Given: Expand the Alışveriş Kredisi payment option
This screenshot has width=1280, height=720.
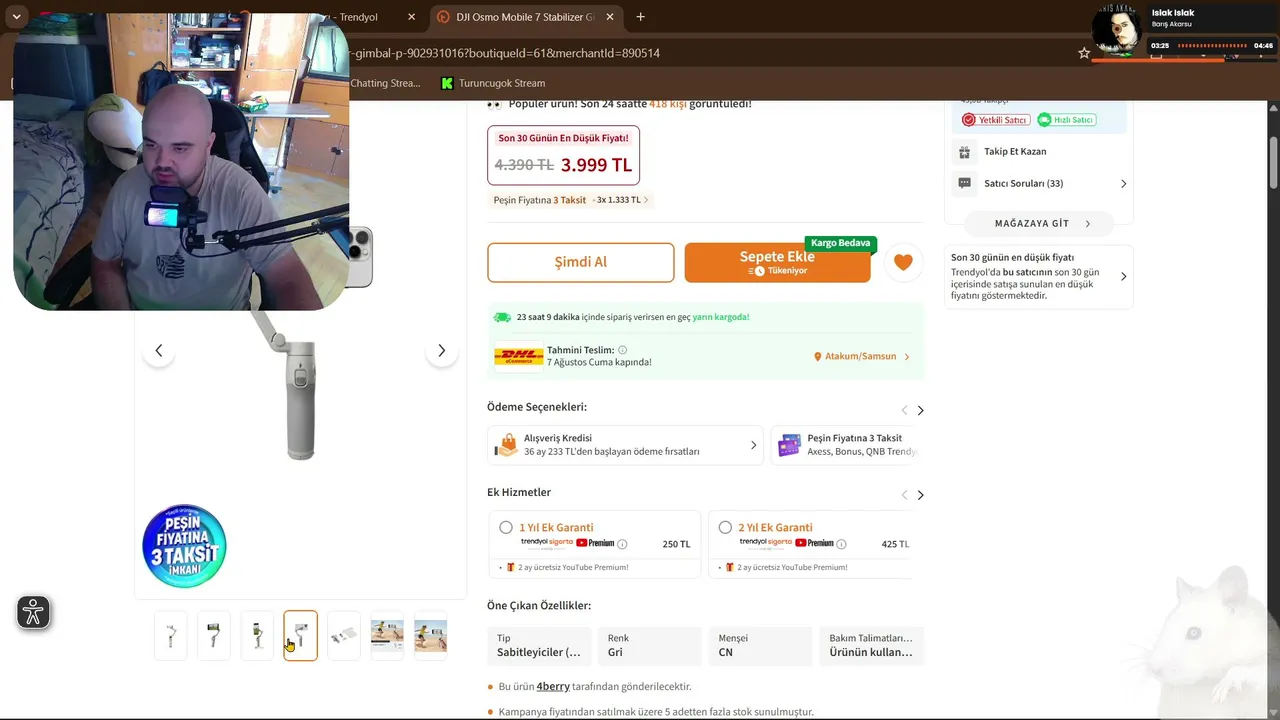Looking at the screenshot, I should click(x=625, y=445).
